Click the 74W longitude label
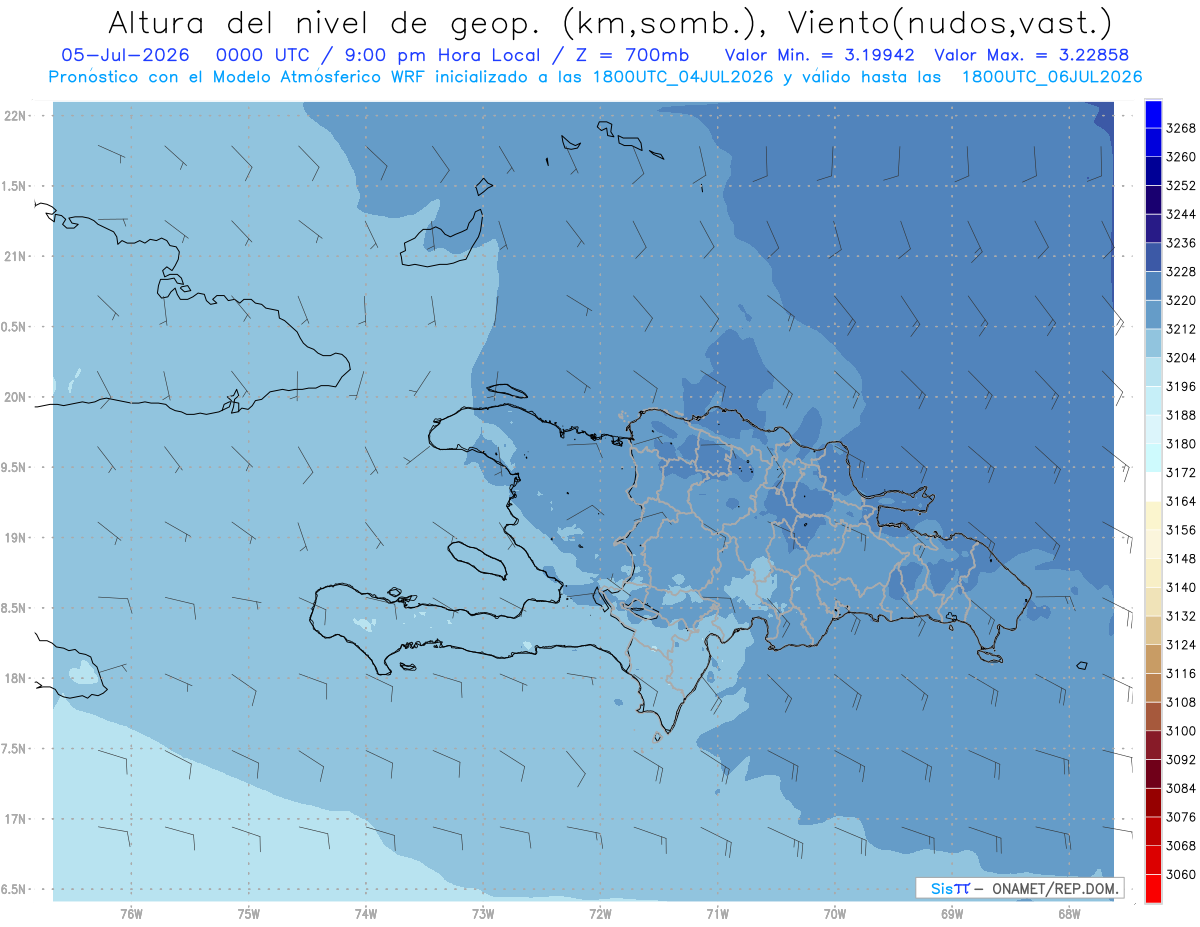This screenshot has height=927, width=1200. (x=366, y=913)
